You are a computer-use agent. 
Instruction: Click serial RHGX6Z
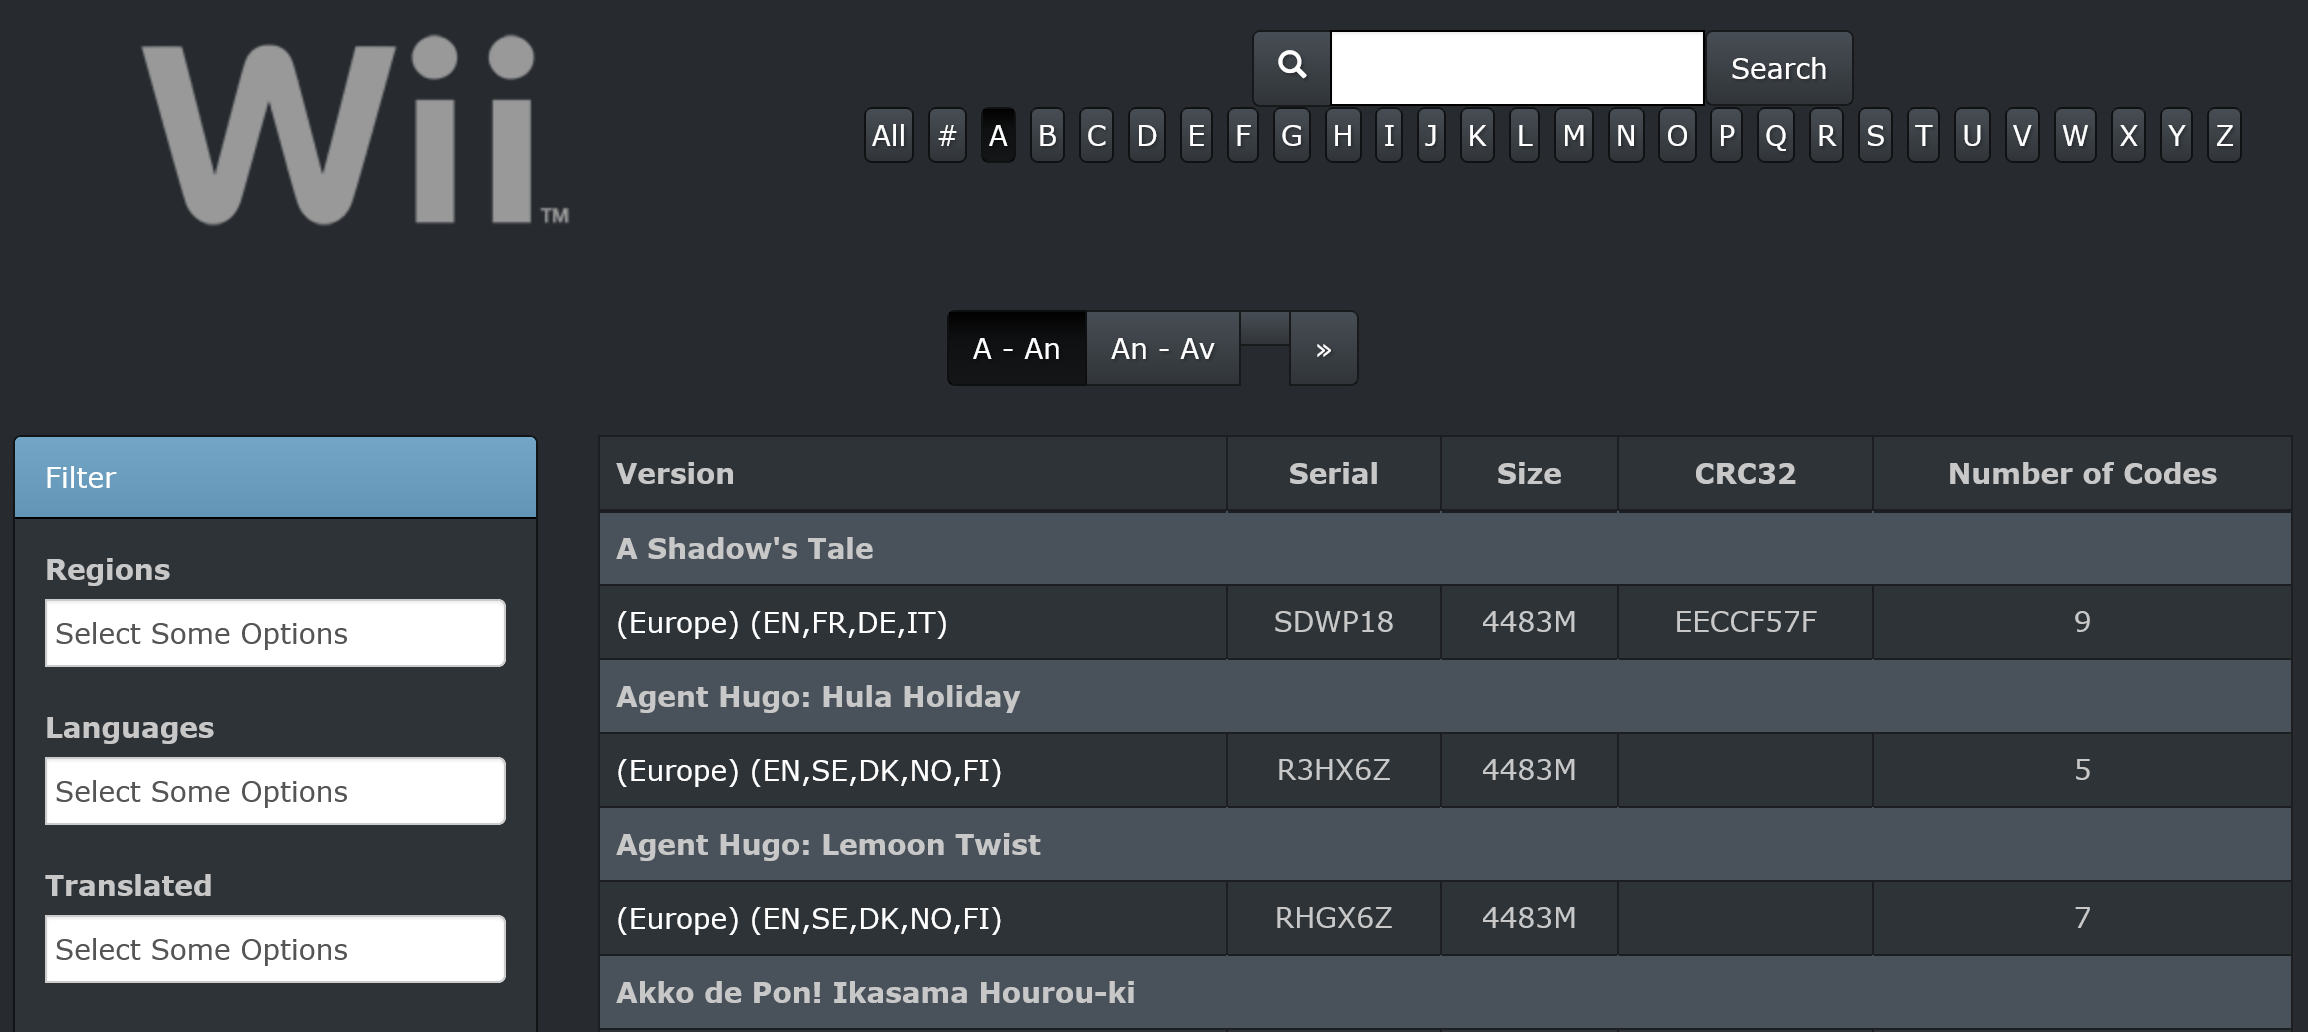pos(1333,918)
